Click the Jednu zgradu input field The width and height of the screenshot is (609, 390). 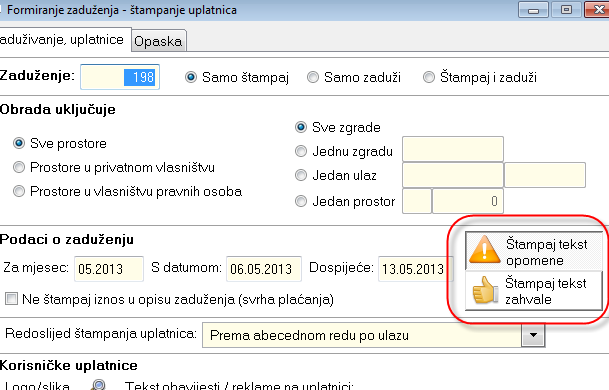(x=453, y=149)
